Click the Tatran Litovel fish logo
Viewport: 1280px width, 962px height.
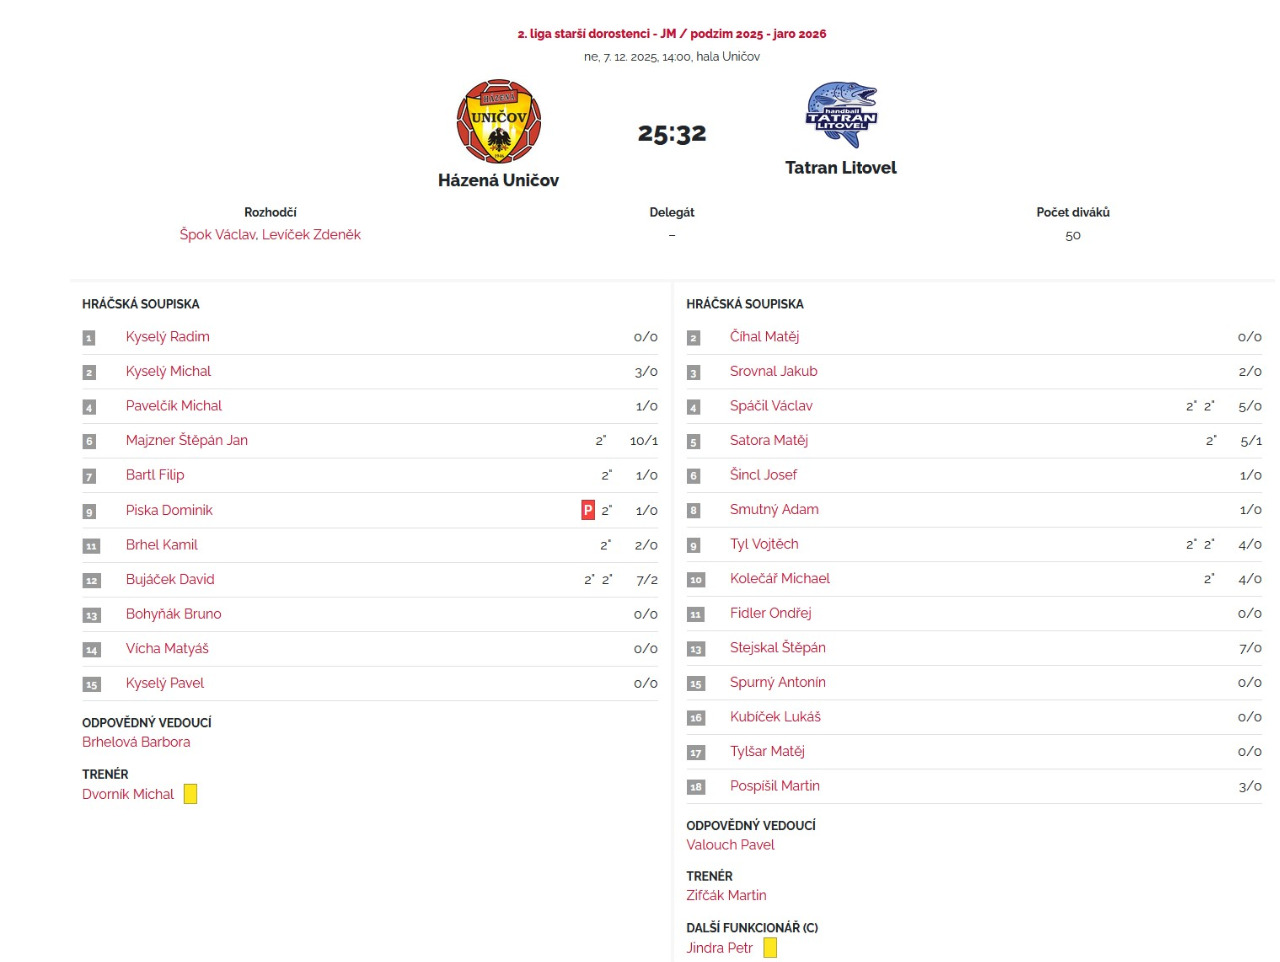click(841, 115)
